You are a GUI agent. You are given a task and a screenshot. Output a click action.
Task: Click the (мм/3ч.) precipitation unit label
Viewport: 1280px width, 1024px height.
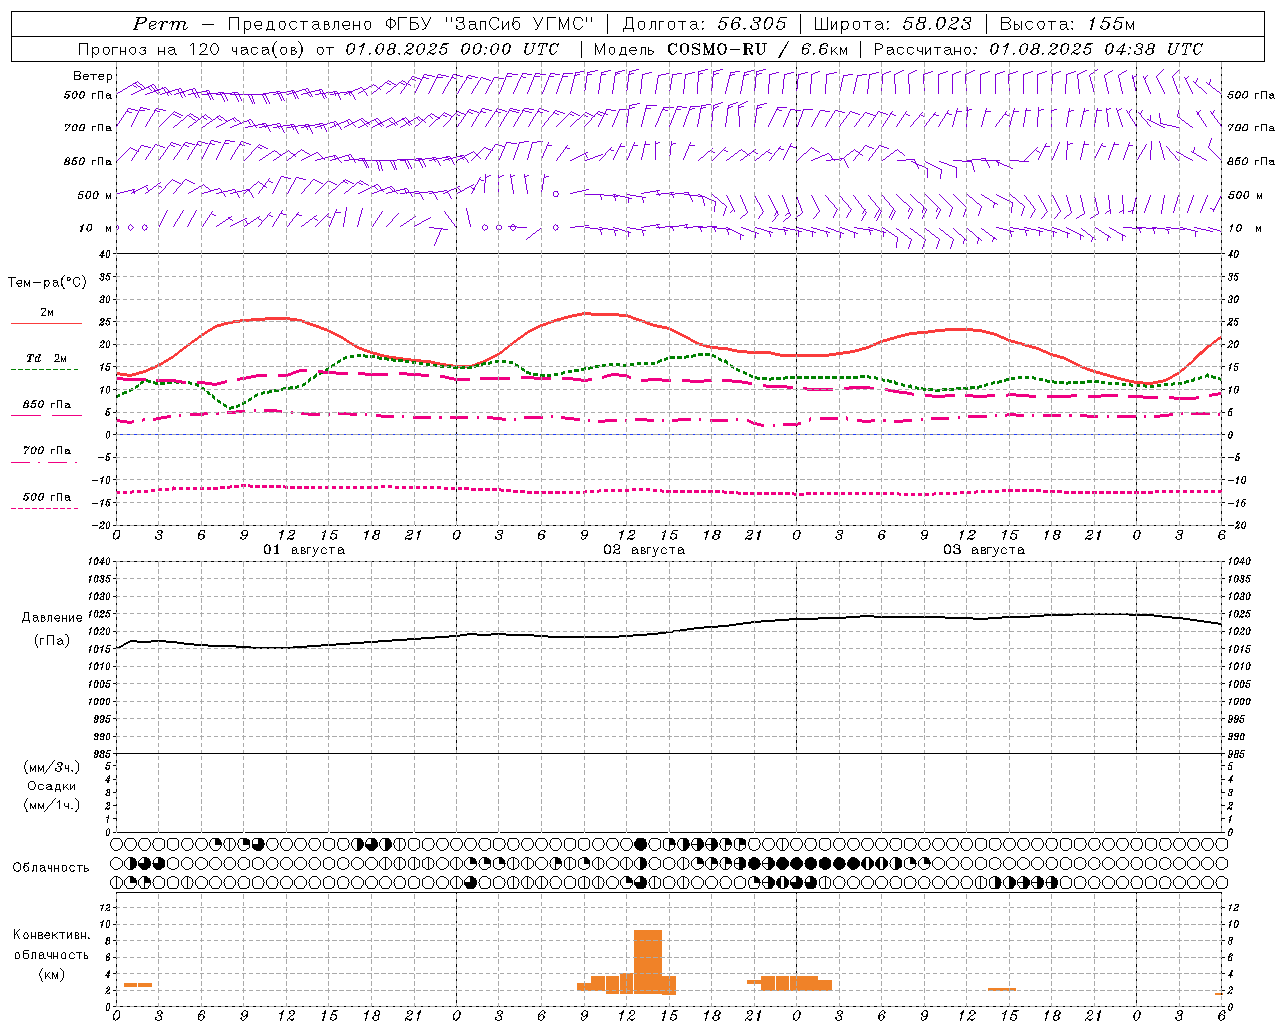[52, 767]
